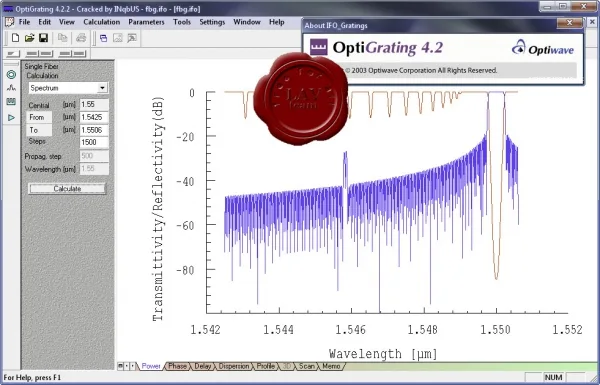
Task: Close the About IFO_Gratings dialog
Action: tap(569, 23)
